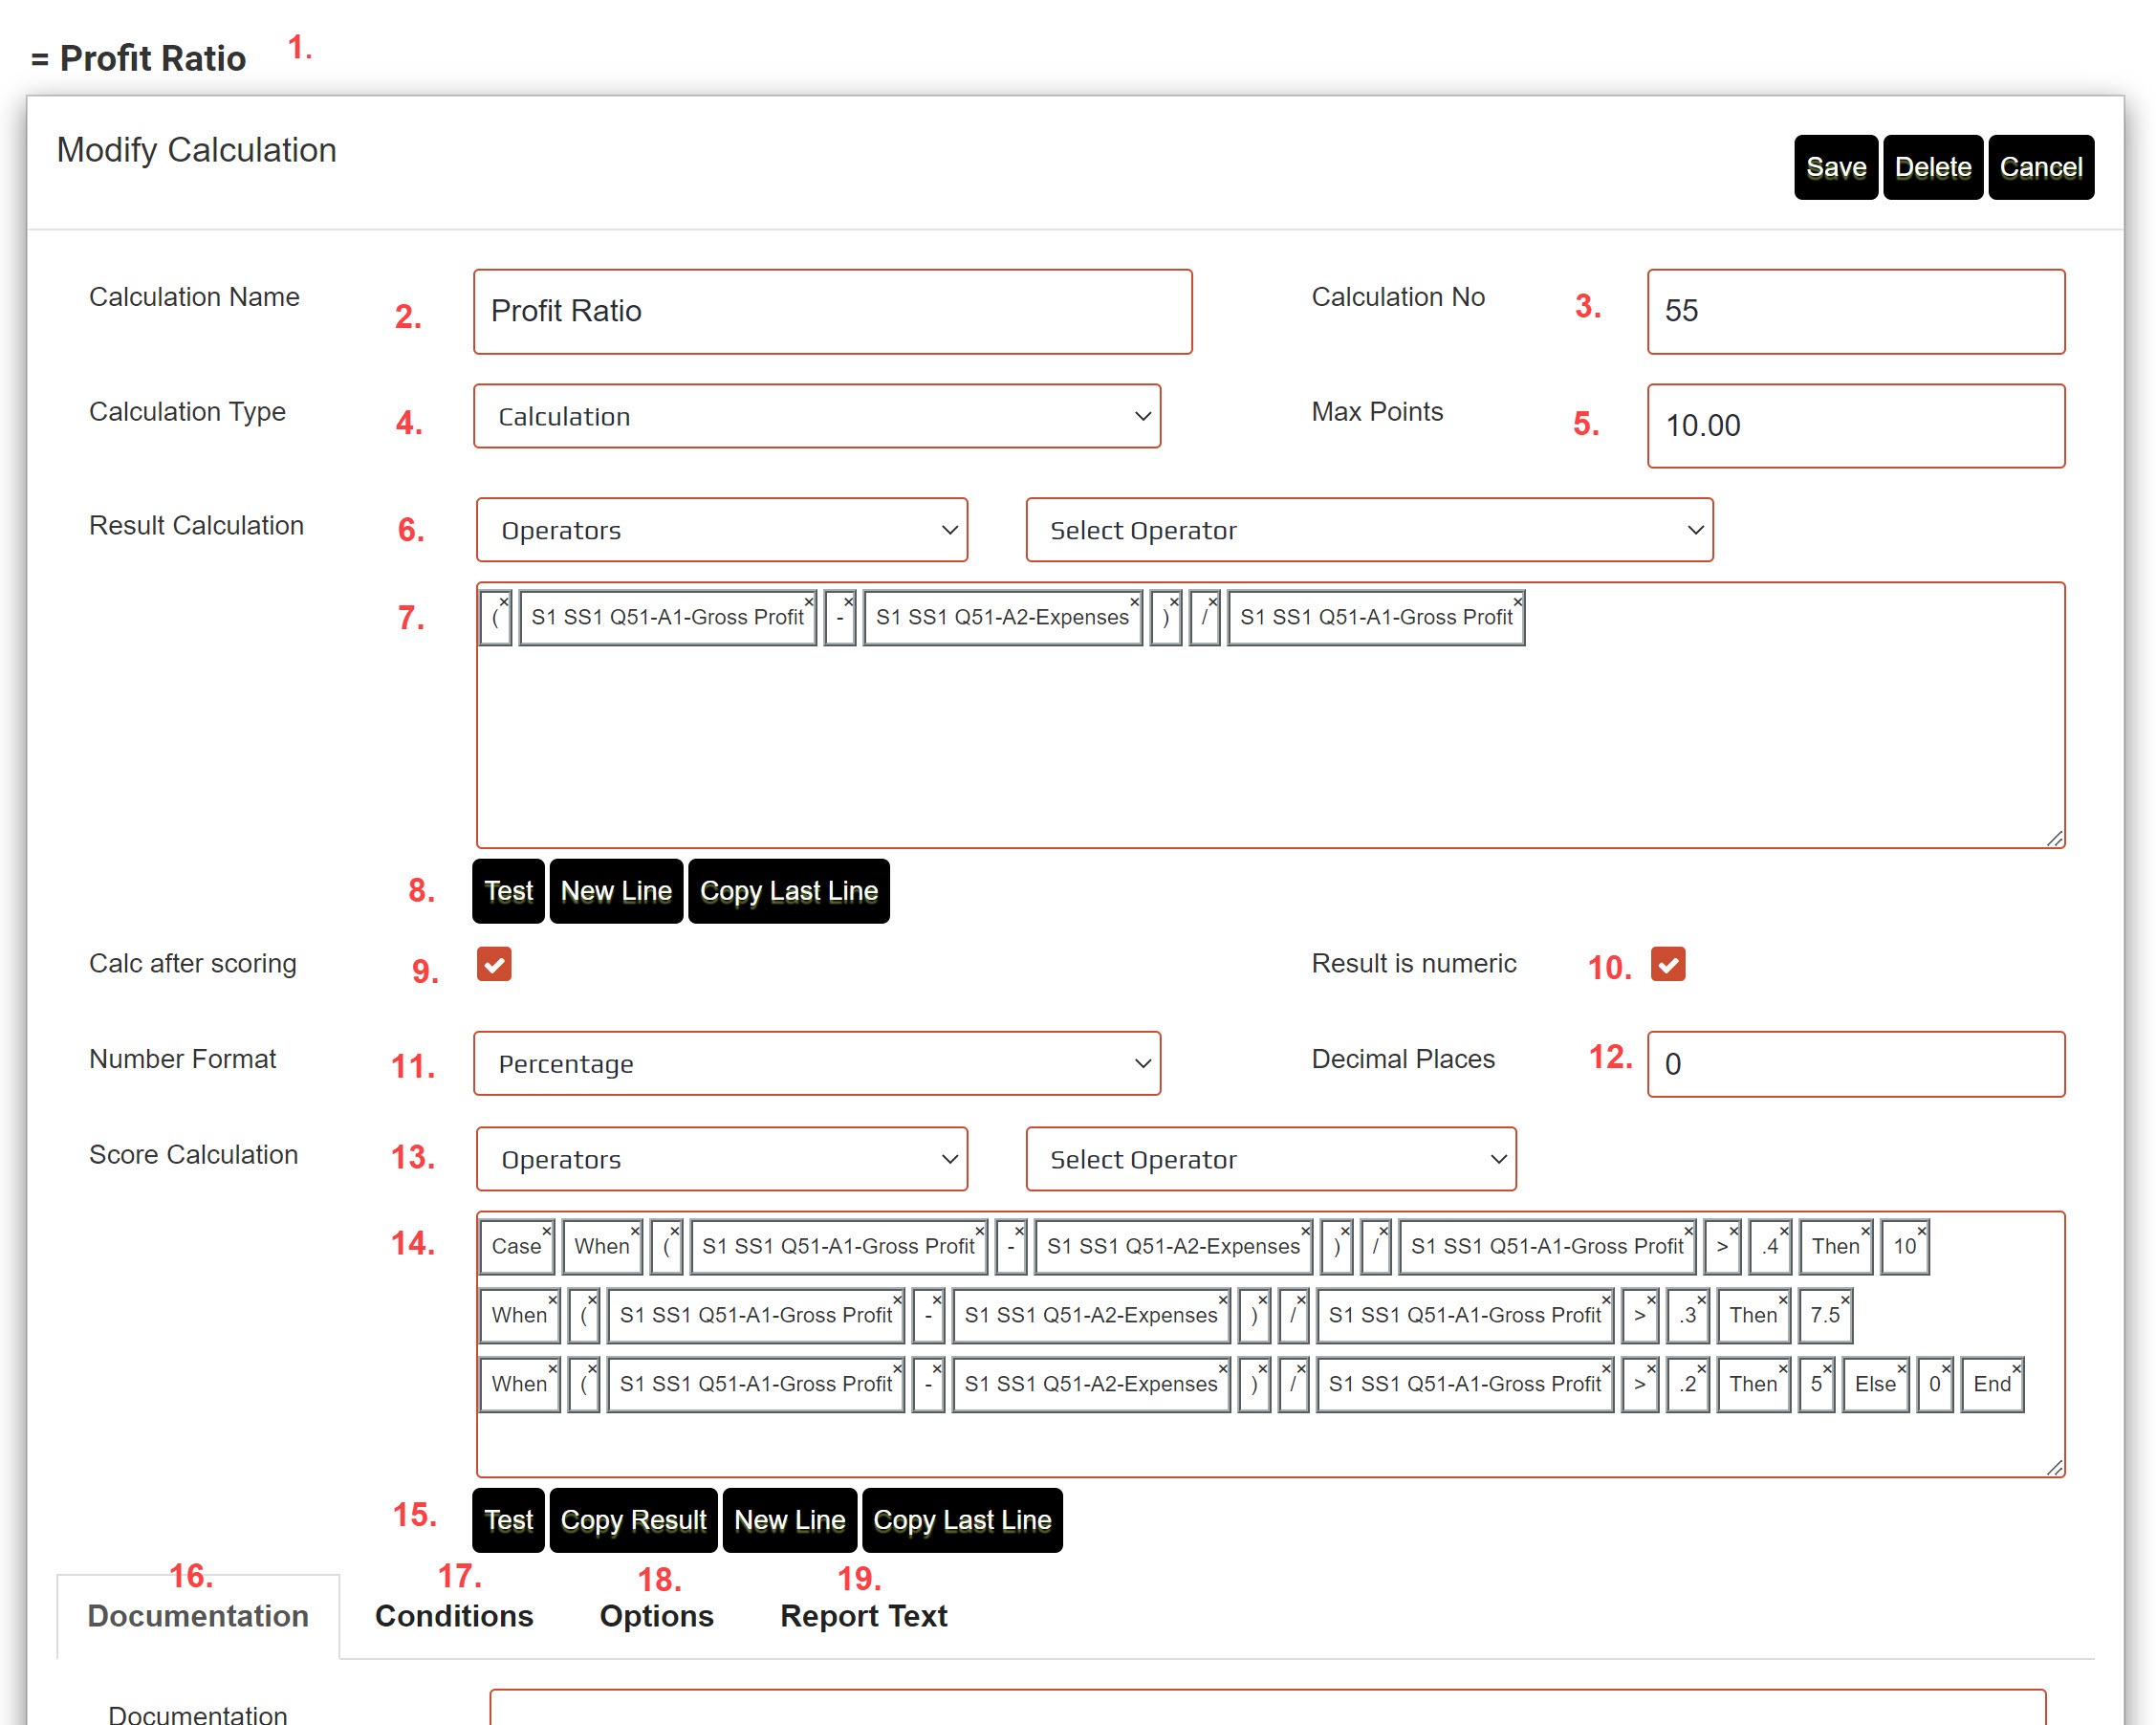Remove the Then token before 10
Image resolution: width=2156 pixels, height=1725 pixels.
pos(1865,1231)
